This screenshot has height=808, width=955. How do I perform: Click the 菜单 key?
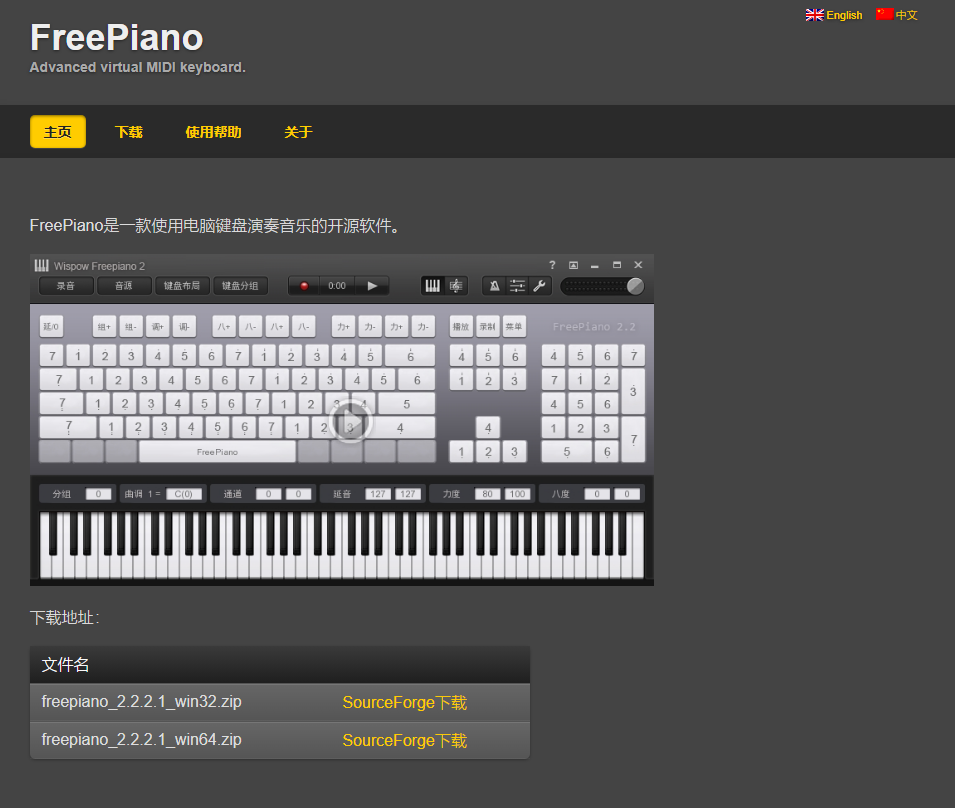point(514,326)
